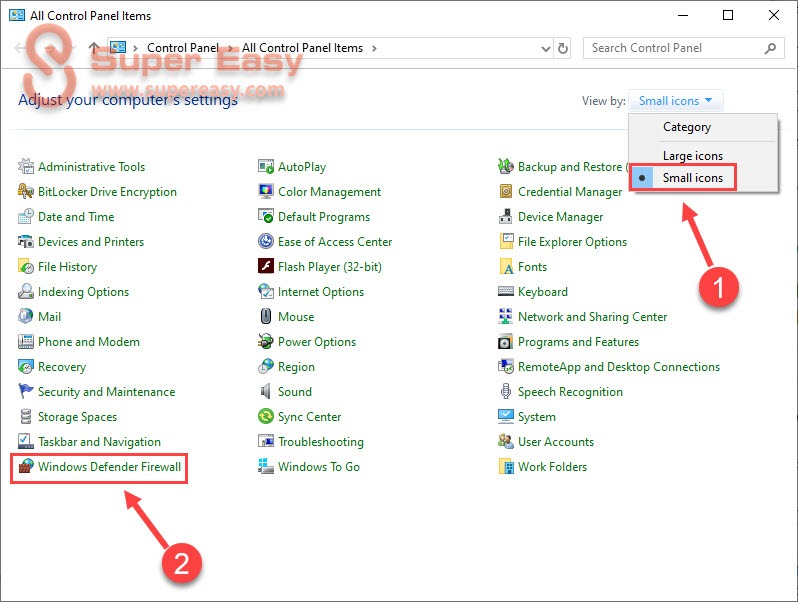Open the Sound speaker icon

tap(266, 391)
